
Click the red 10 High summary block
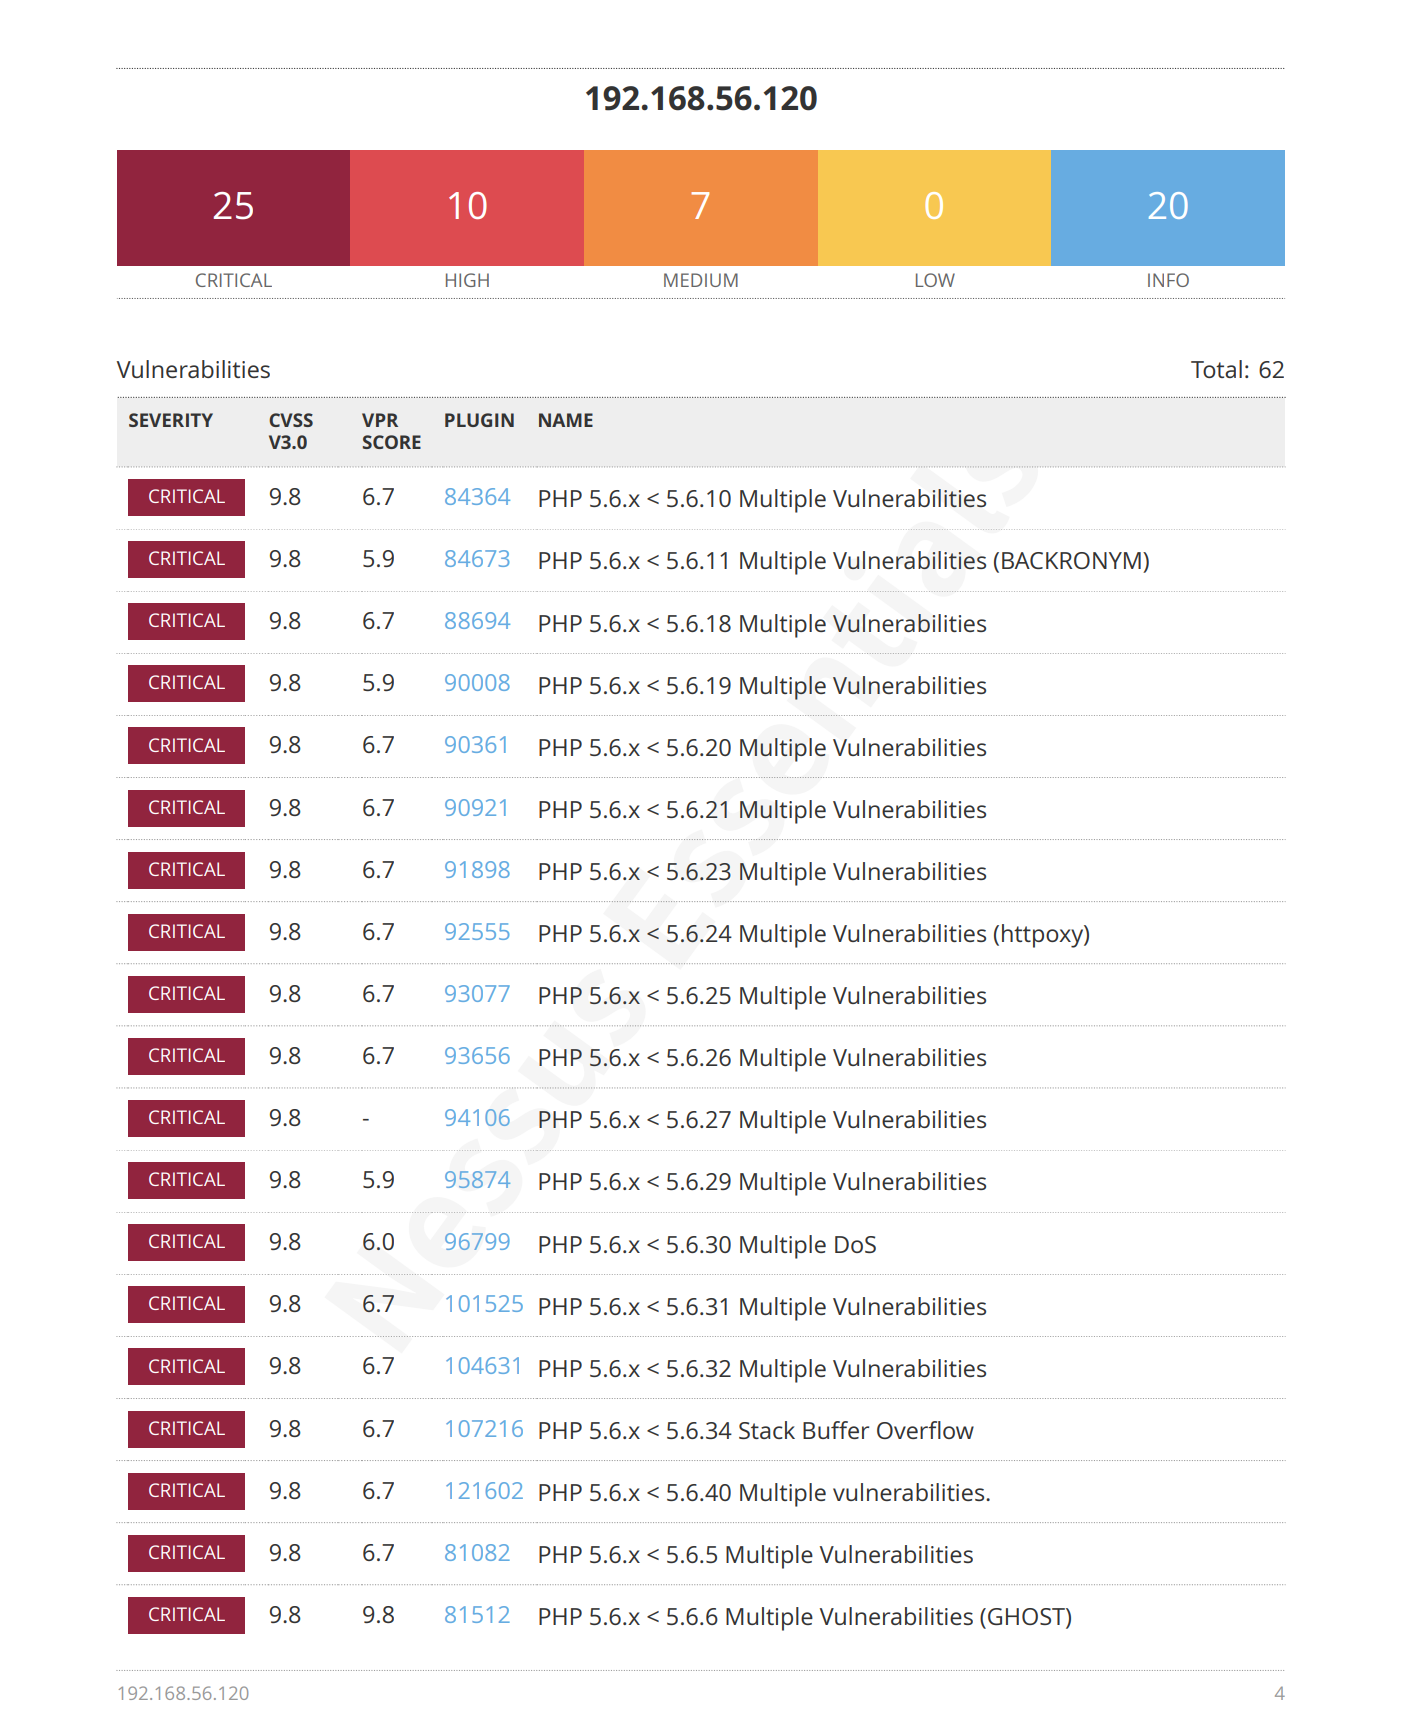click(x=467, y=208)
